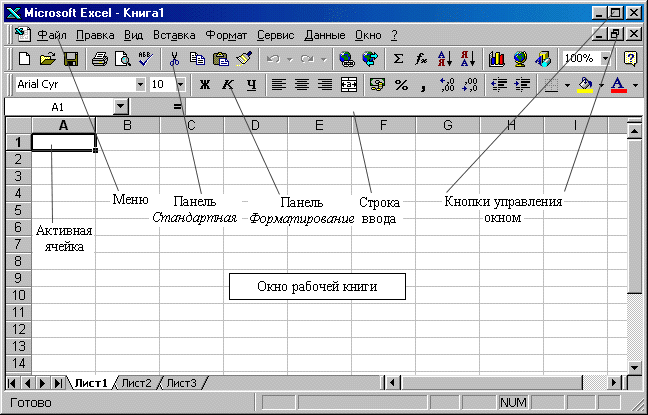Open a file with the folder icon
This screenshot has width=648, height=415.
coord(48,59)
